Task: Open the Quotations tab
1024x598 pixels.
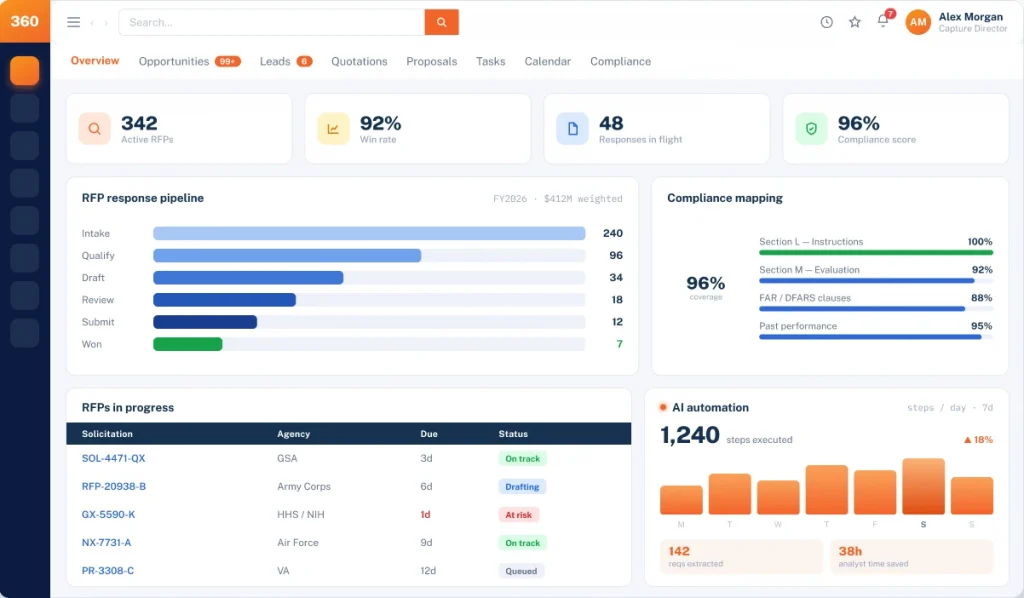Action: 359,61
